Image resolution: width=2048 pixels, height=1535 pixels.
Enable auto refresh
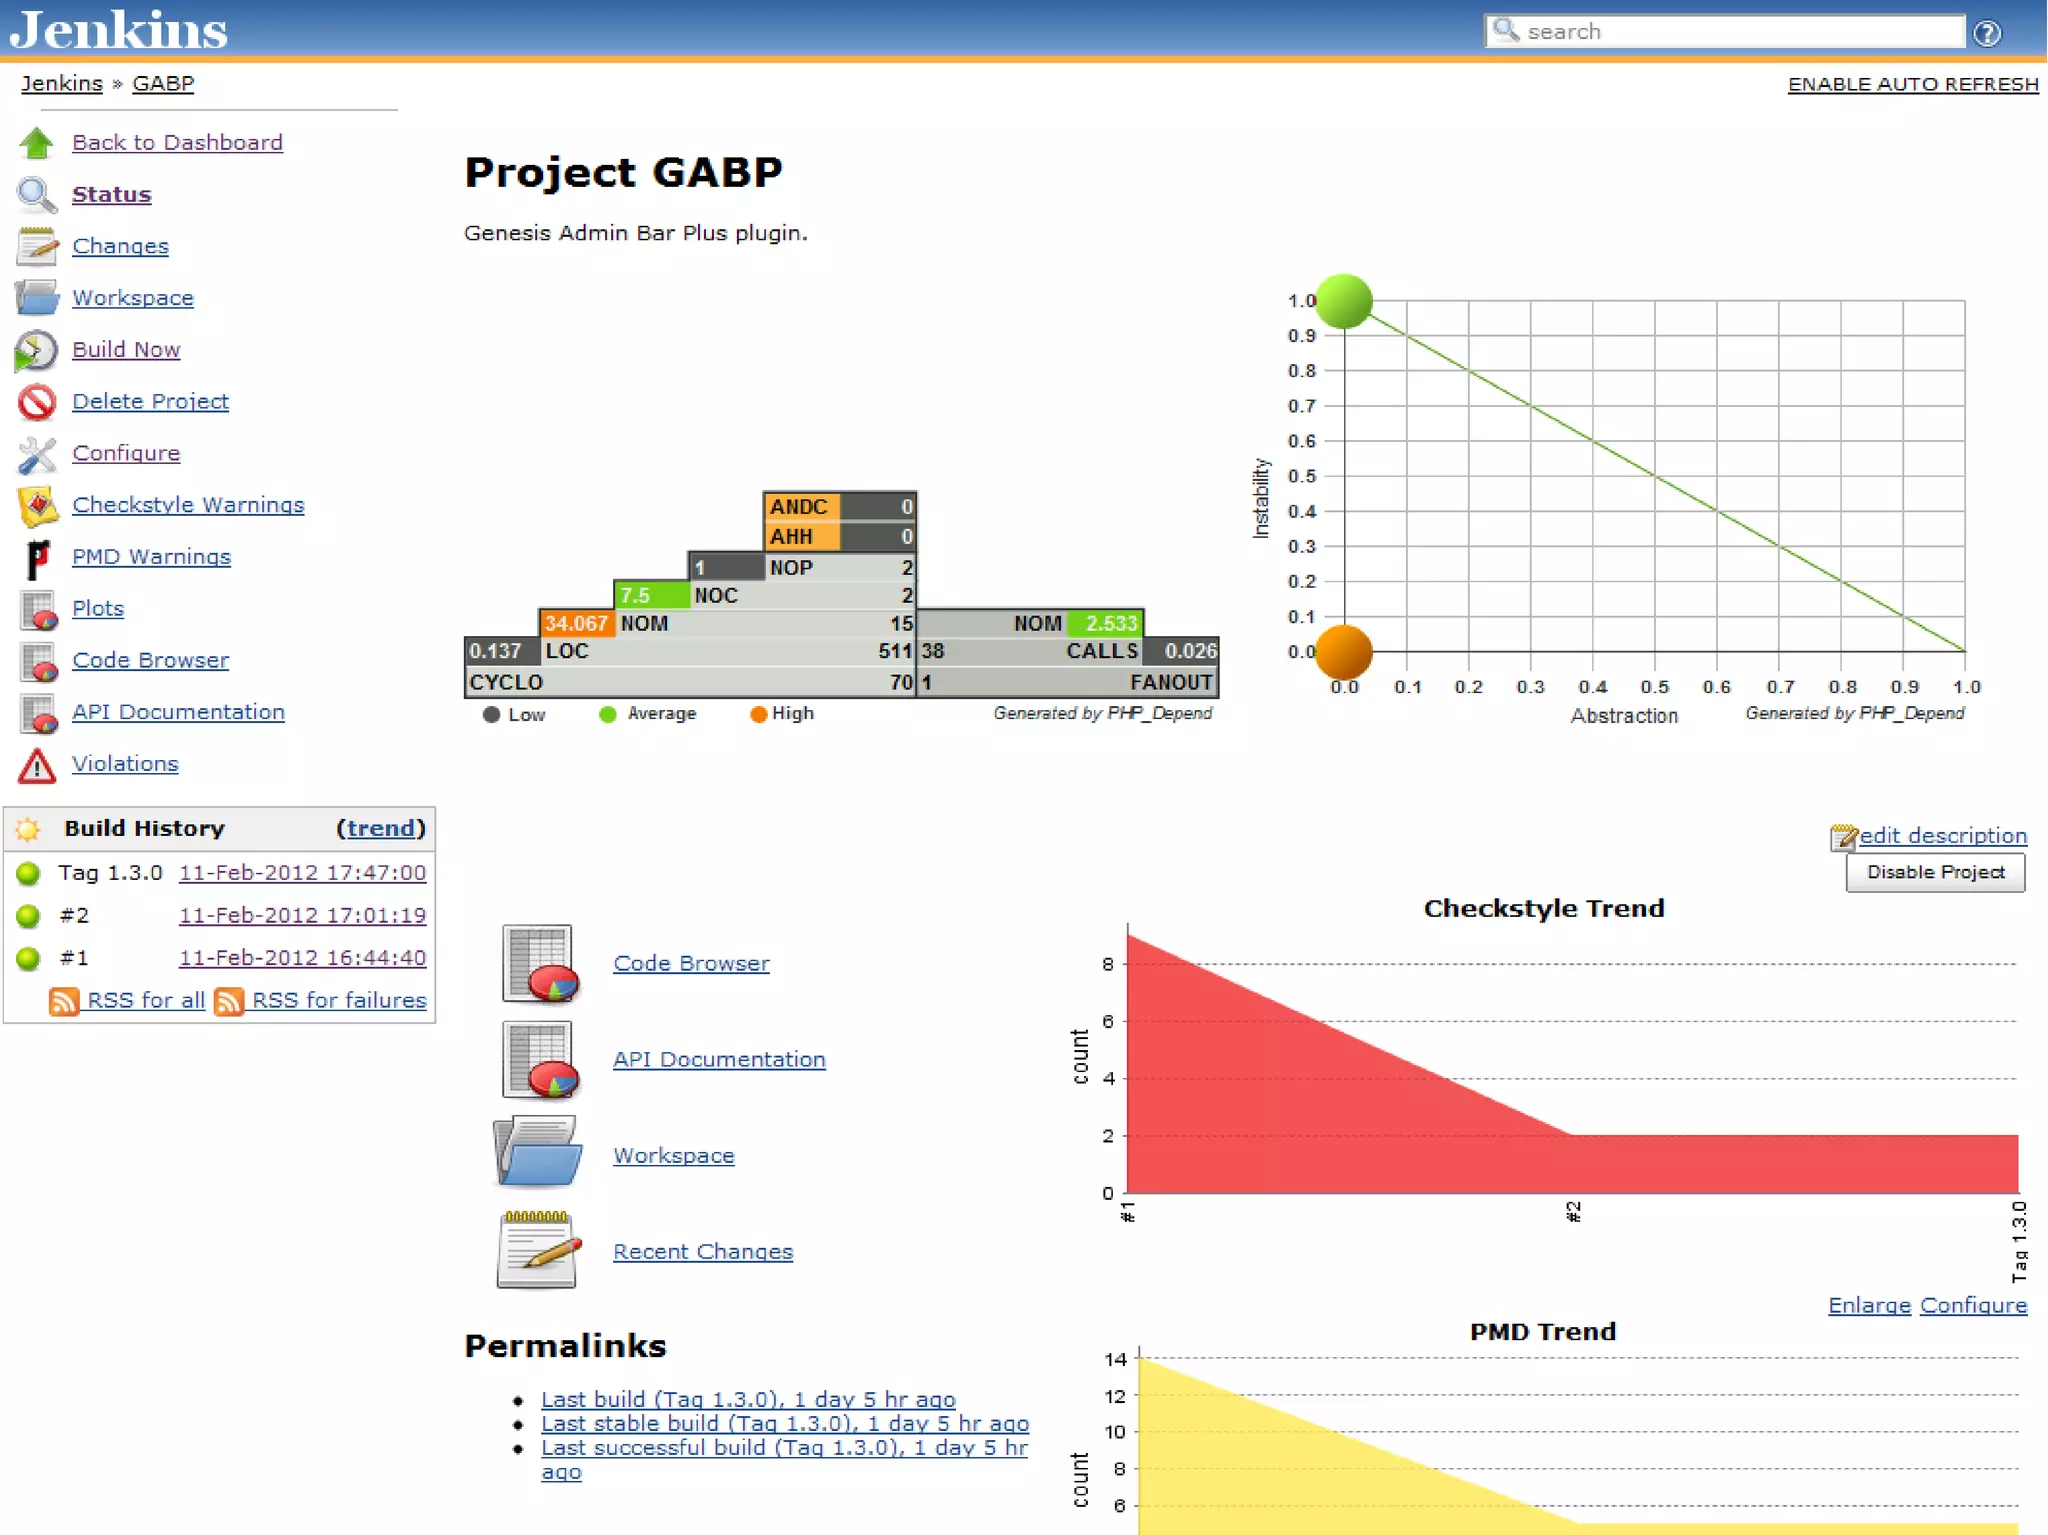pos(1912,84)
